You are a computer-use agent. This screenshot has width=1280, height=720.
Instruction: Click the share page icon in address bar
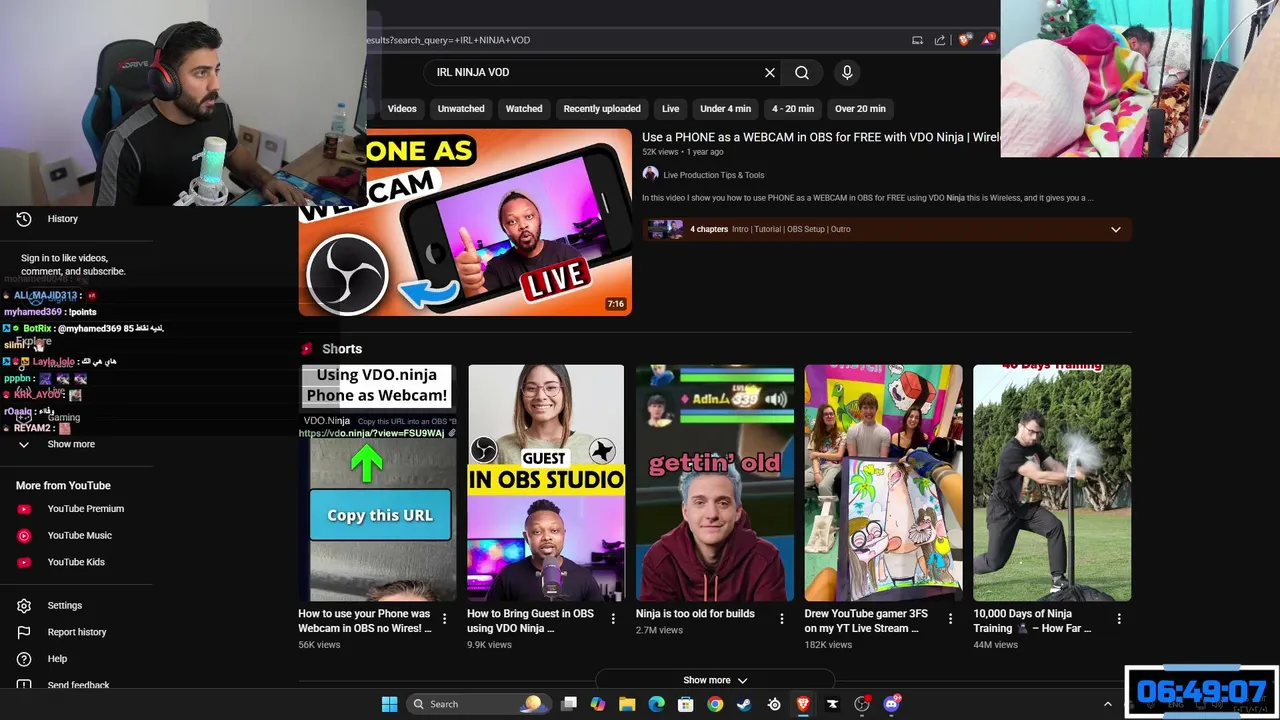coord(940,40)
